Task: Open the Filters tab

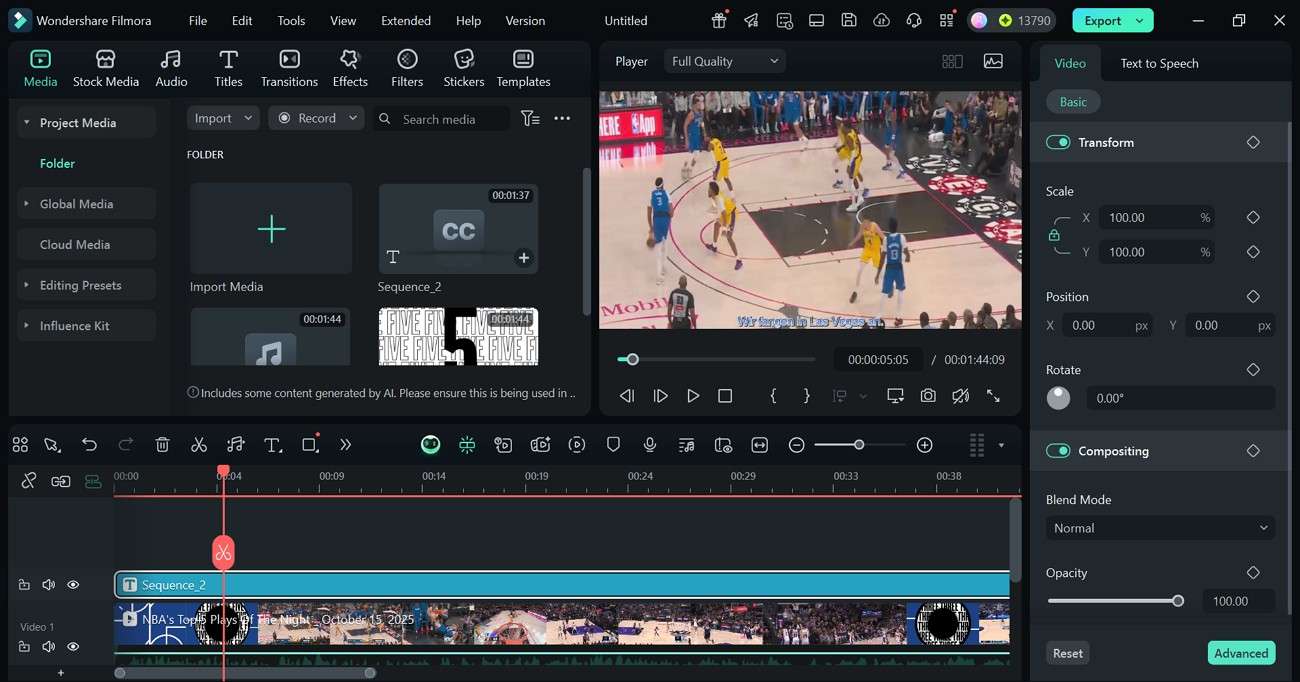Action: click(407, 68)
